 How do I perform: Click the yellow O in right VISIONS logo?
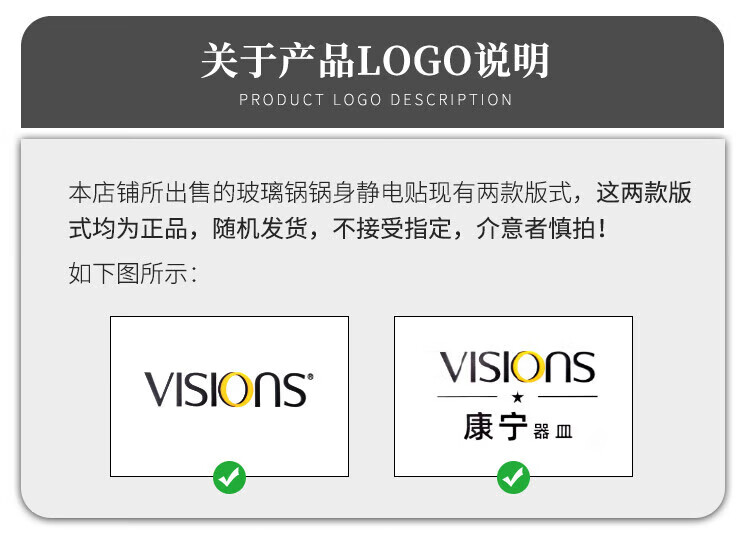pos(527,367)
